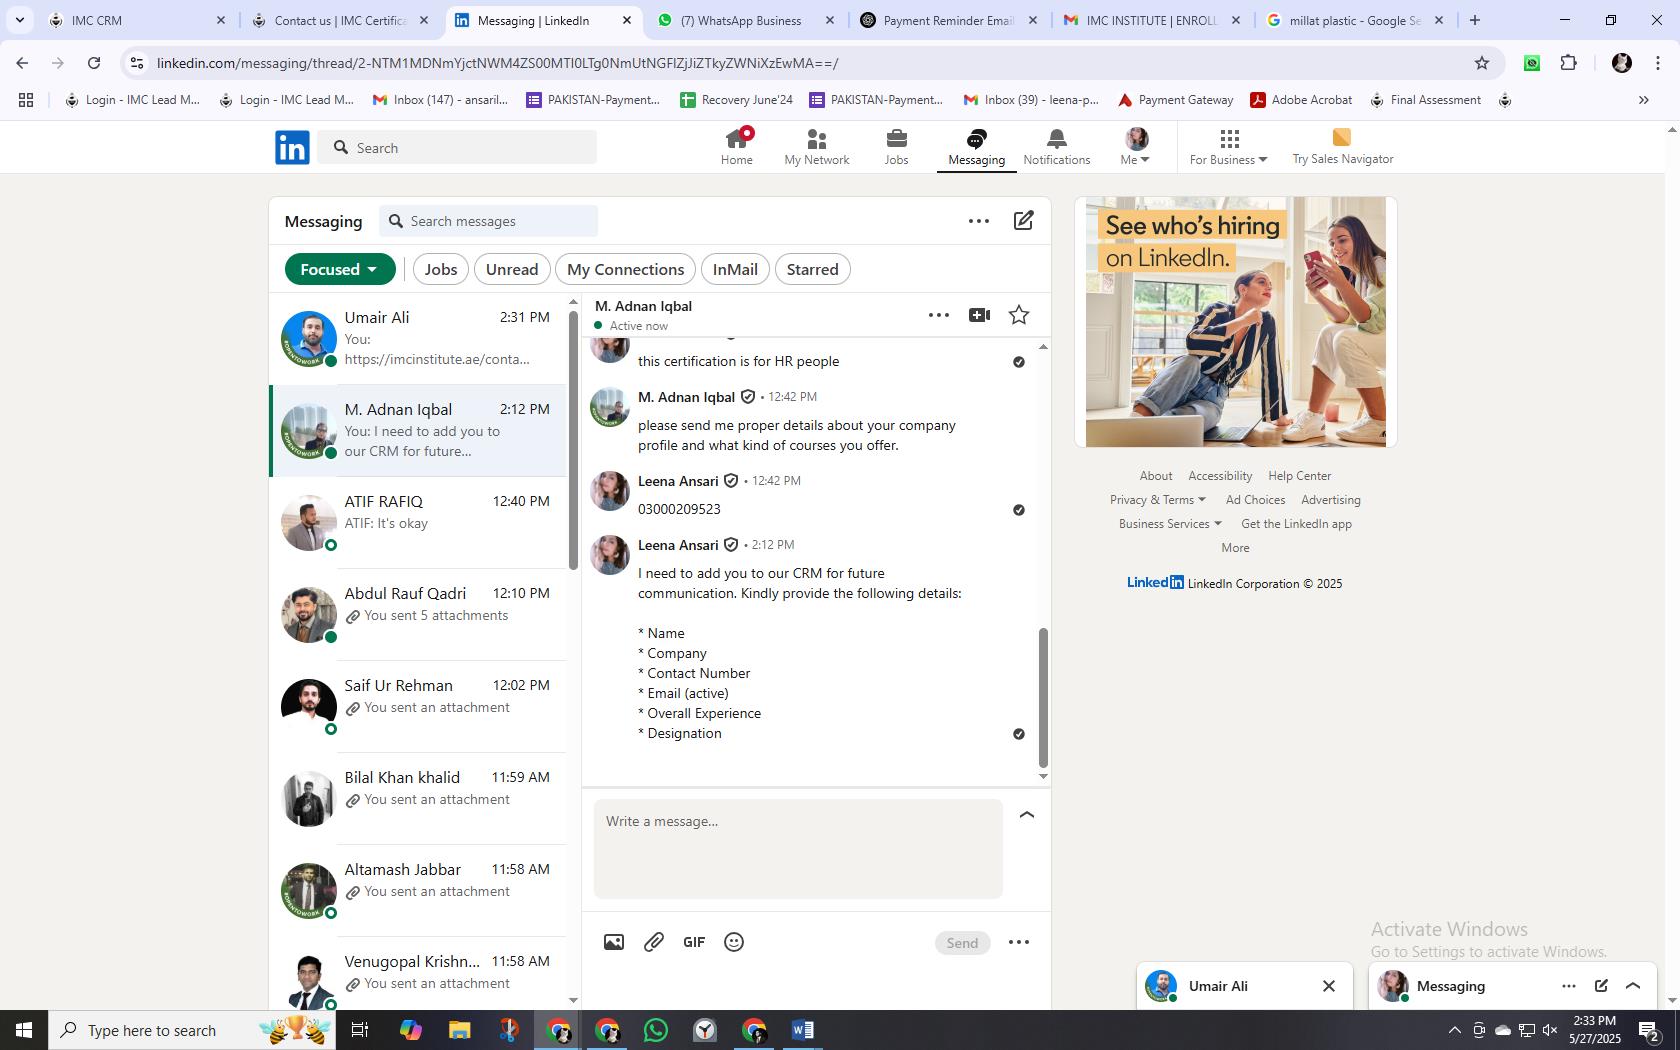Click the LinkedIn Search box
This screenshot has height=1050, width=1680.
pos(458,147)
